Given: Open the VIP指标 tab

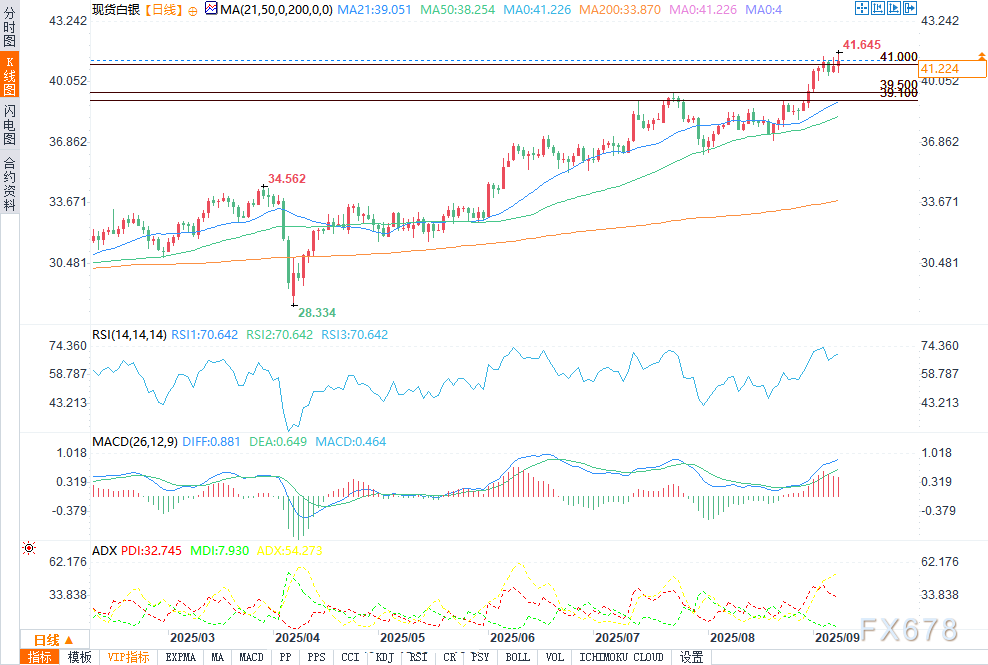Looking at the screenshot, I should [128, 657].
